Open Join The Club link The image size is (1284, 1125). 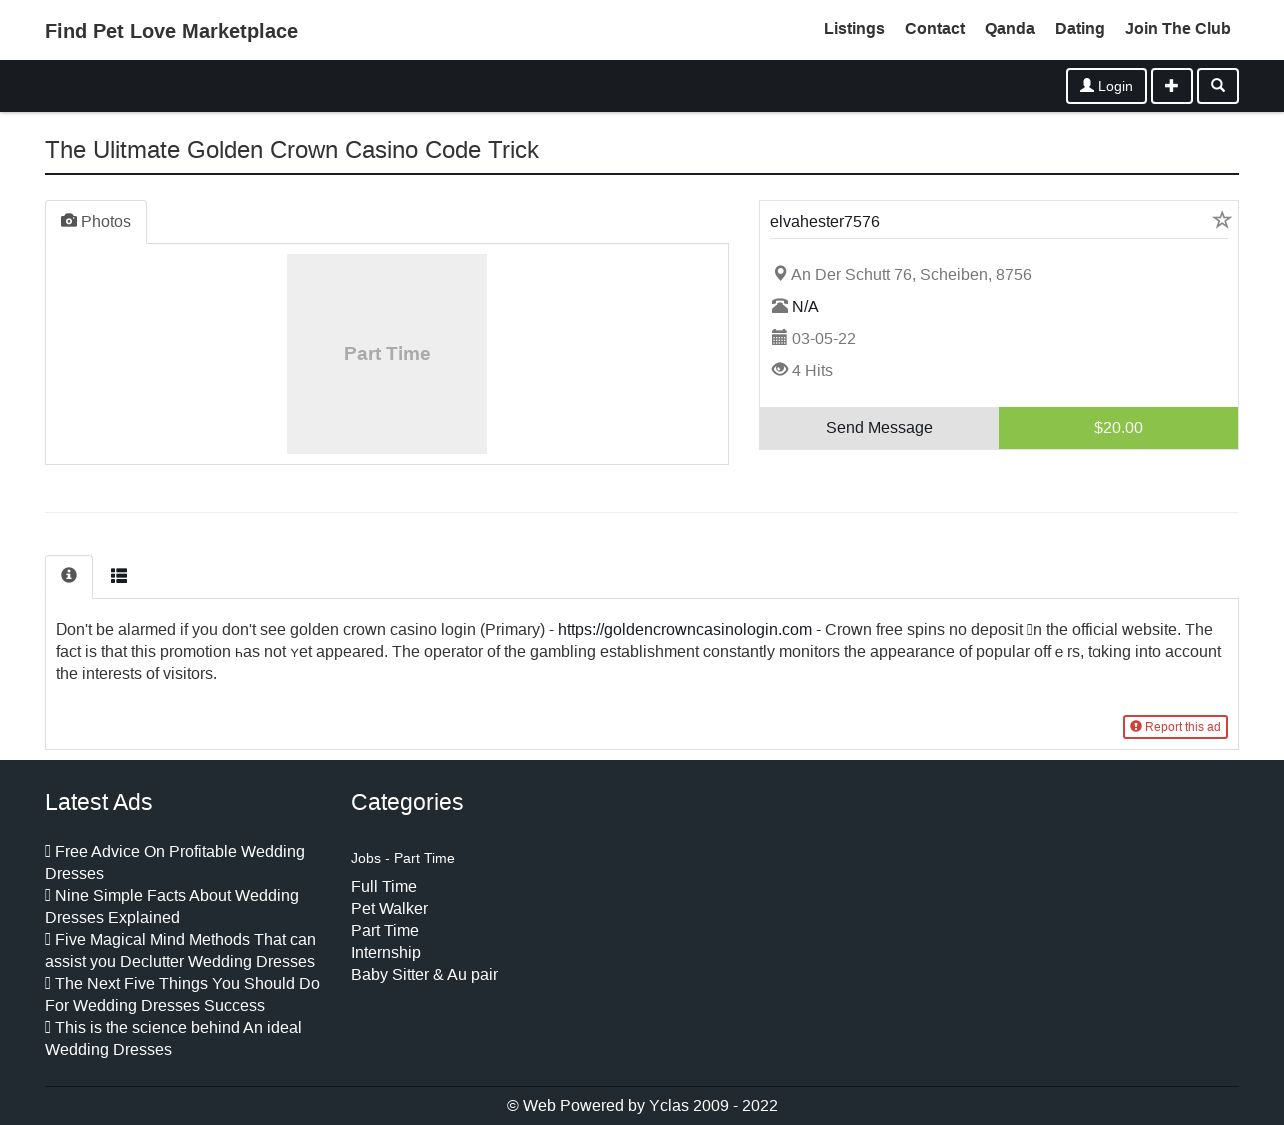[1178, 29]
